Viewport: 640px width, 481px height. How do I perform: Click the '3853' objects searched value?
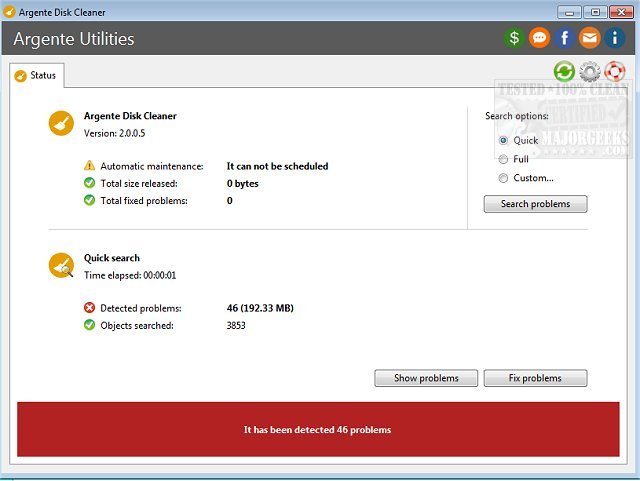pyautogui.click(x=236, y=325)
